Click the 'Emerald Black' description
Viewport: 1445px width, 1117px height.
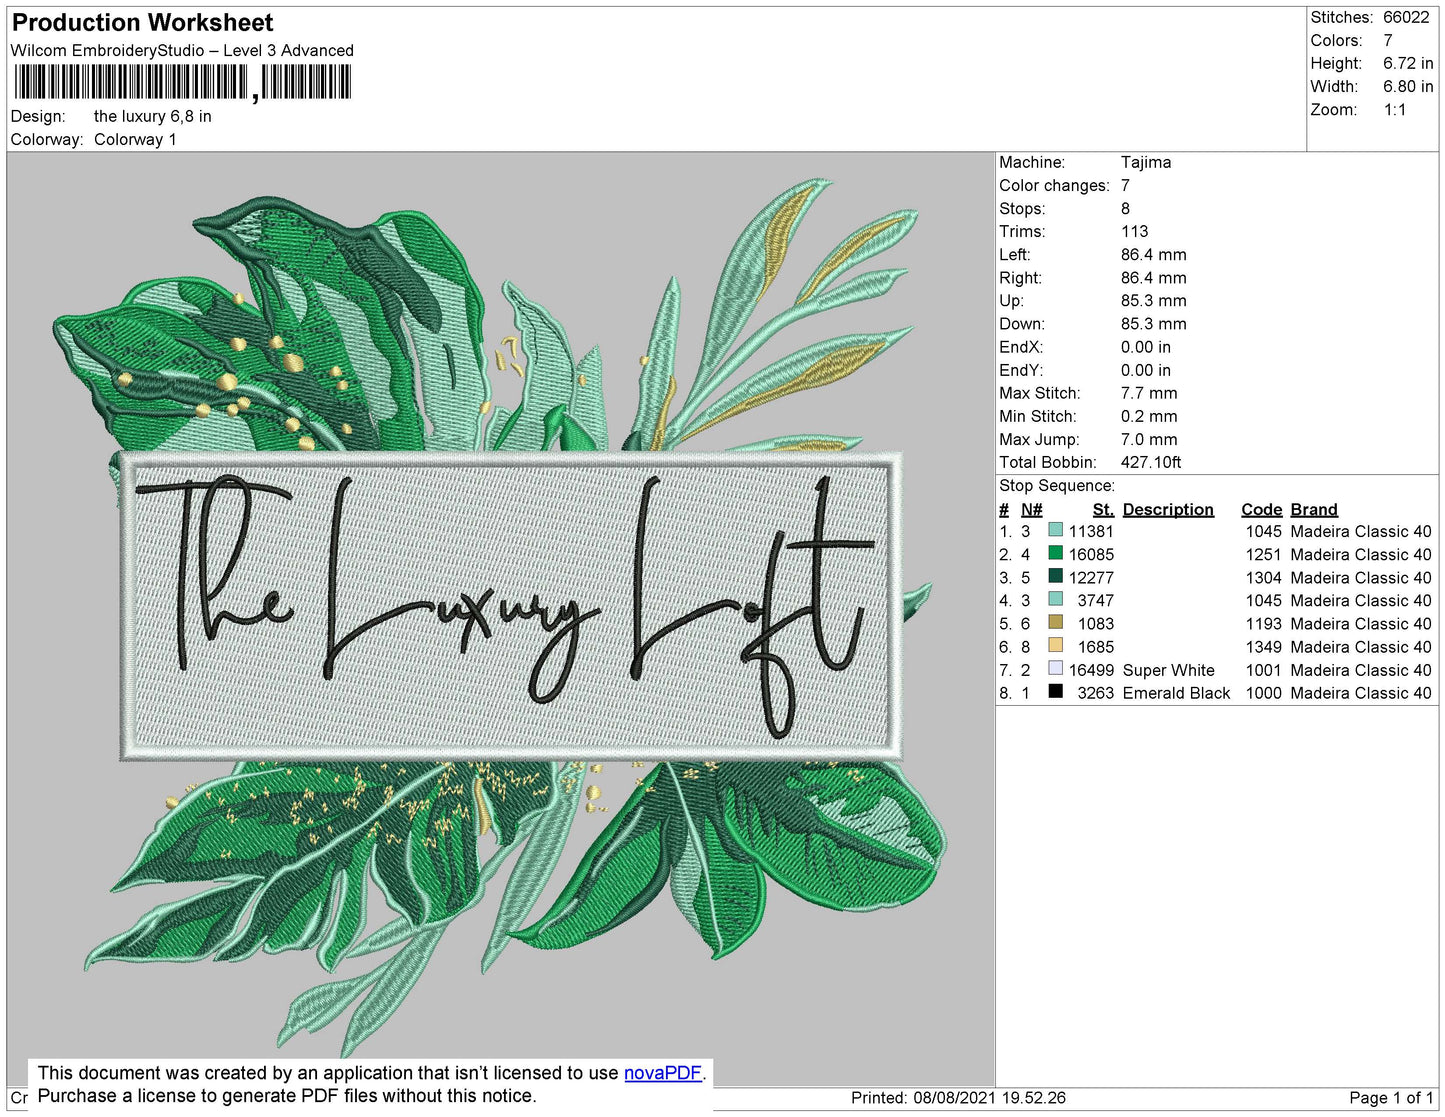[1177, 693]
